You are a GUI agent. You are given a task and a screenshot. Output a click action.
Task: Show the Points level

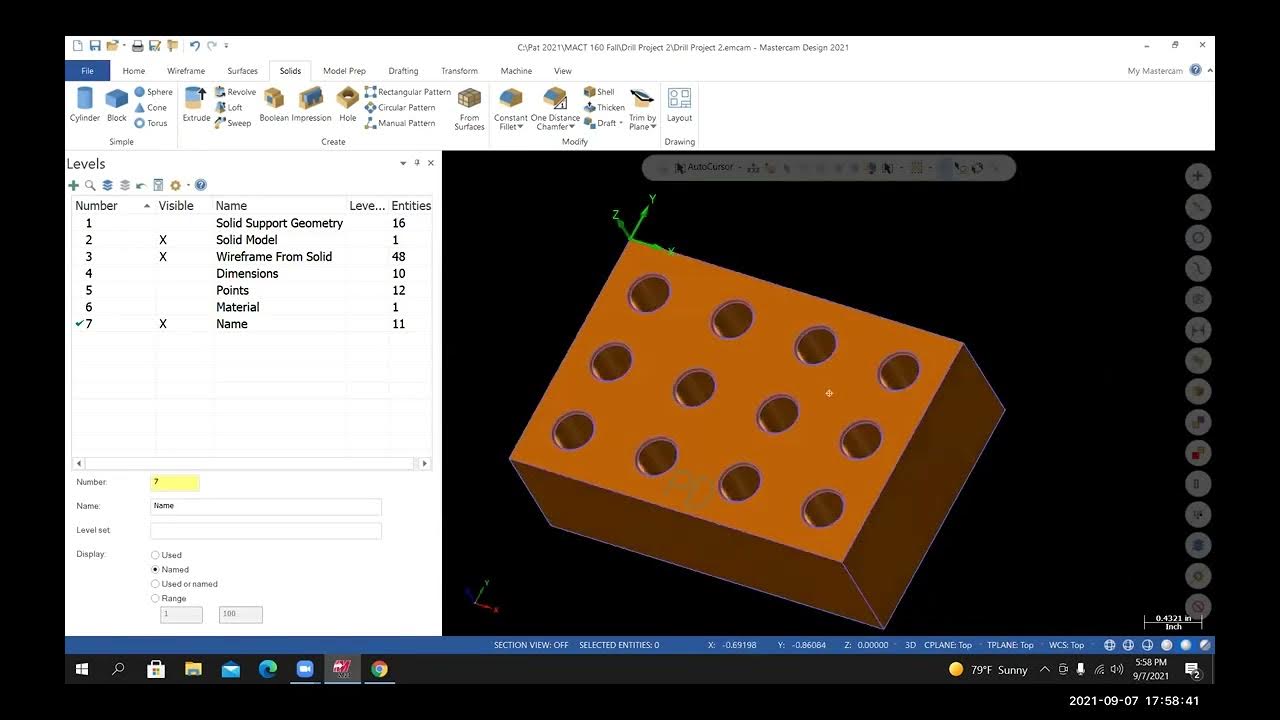click(x=163, y=290)
